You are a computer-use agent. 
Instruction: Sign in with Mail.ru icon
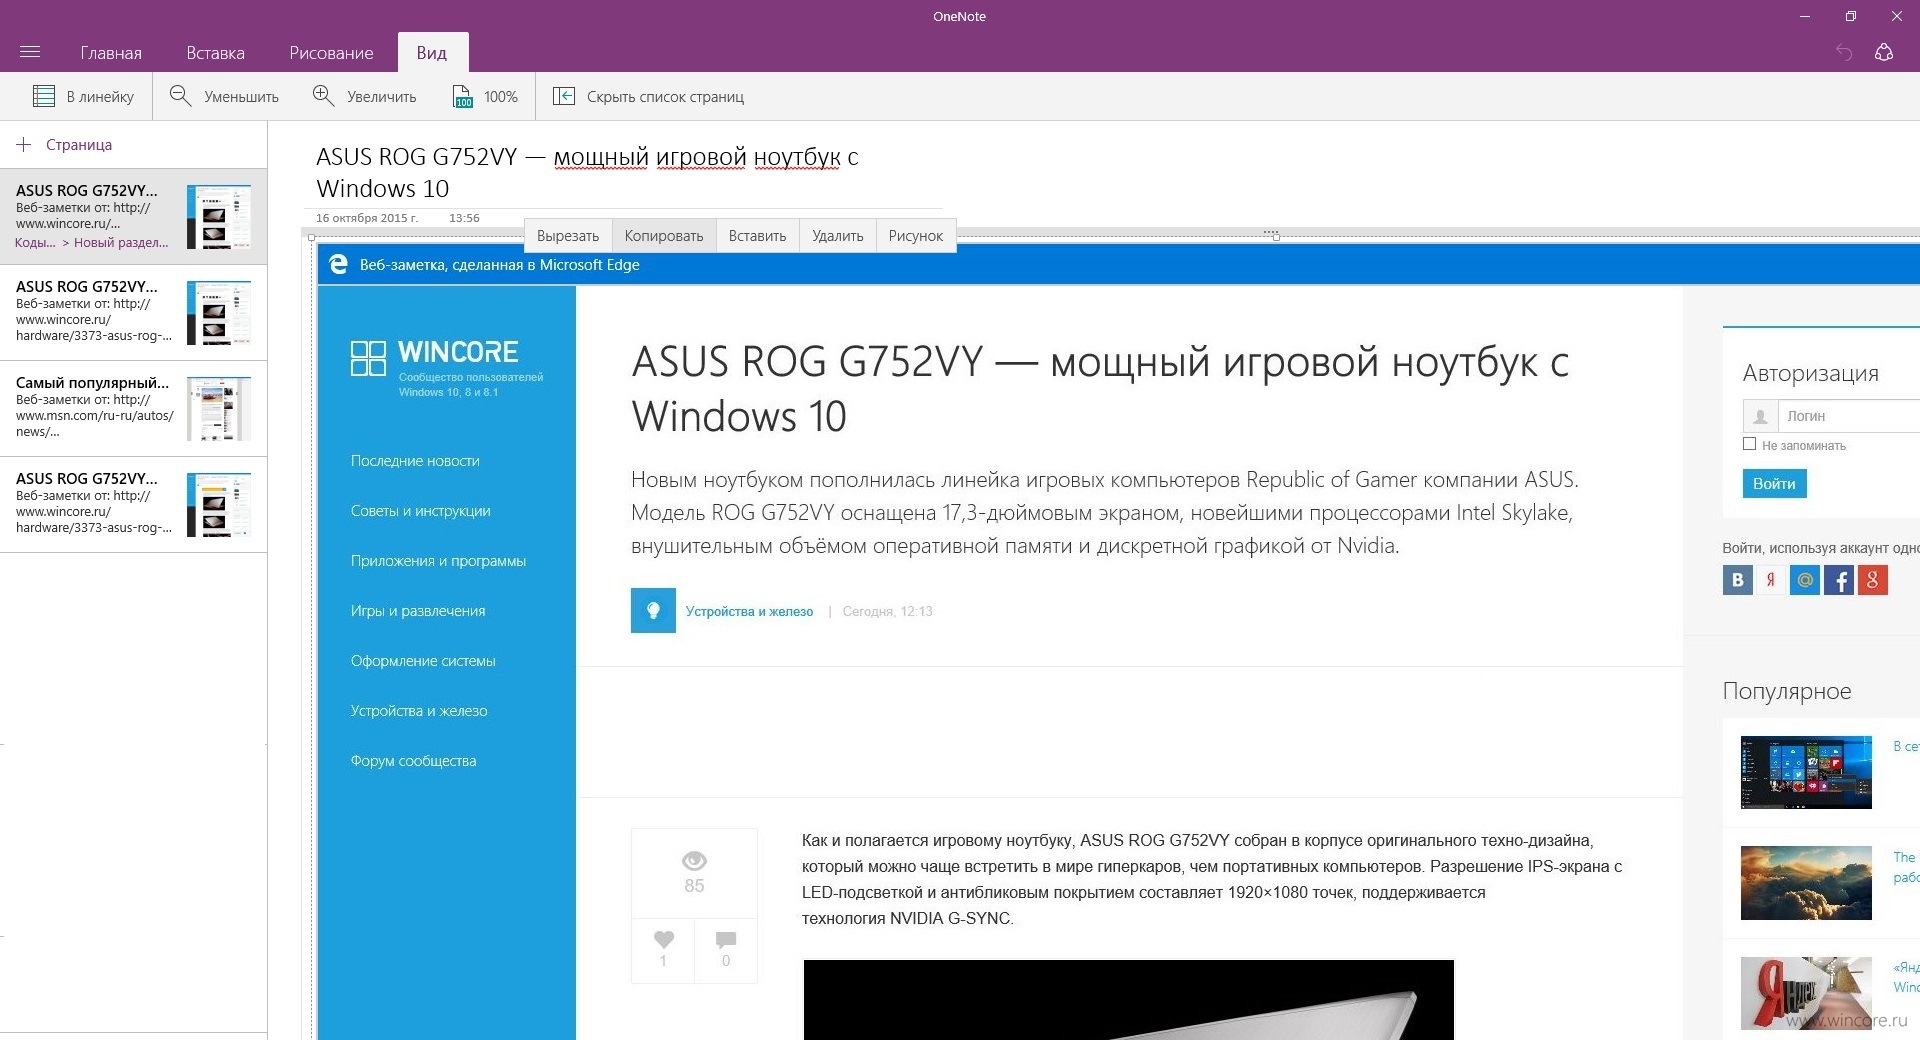[x=1805, y=580]
